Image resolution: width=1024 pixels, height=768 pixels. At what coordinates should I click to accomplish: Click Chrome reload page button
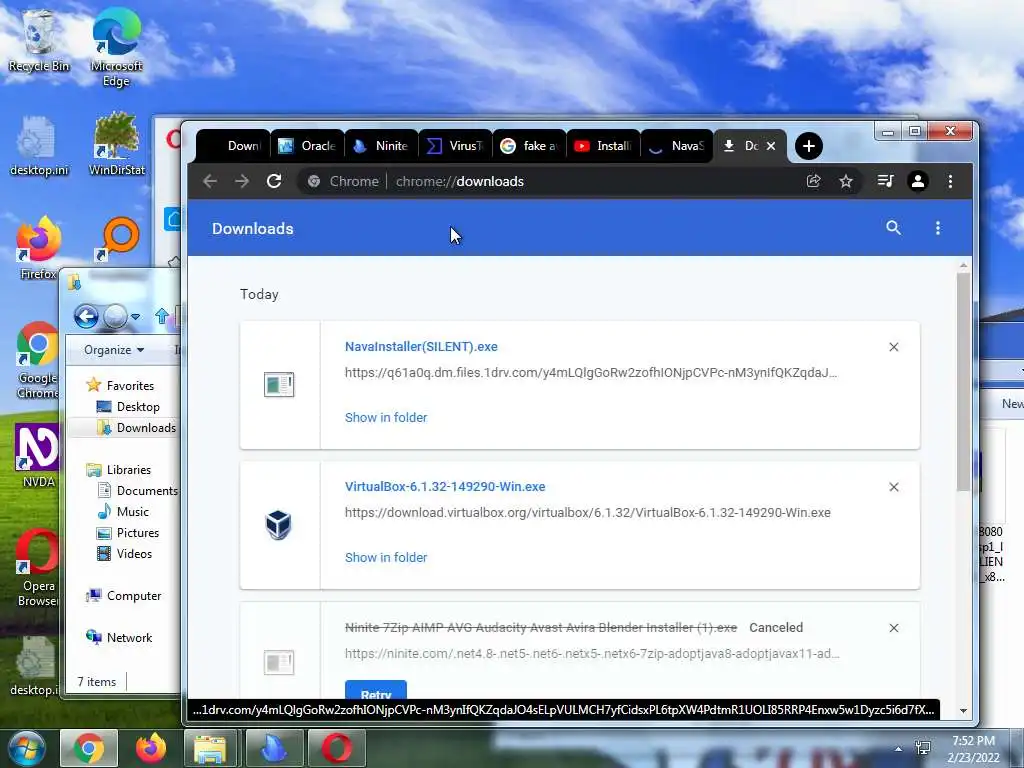(x=274, y=181)
